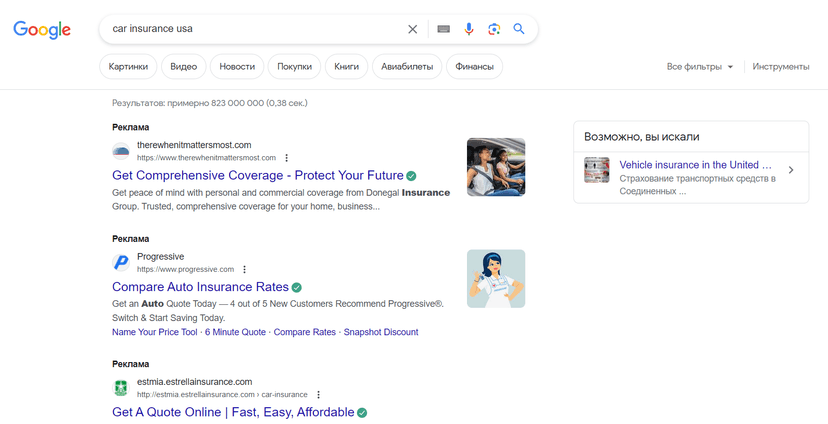Image resolution: width=828 pixels, height=424 pixels.
Task: Select the Книги filter tab
Action: [x=346, y=67]
